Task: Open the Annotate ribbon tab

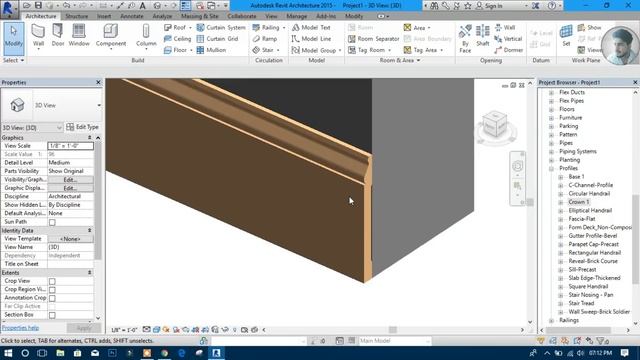Action: pyautogui.click(x=132, y=16)
